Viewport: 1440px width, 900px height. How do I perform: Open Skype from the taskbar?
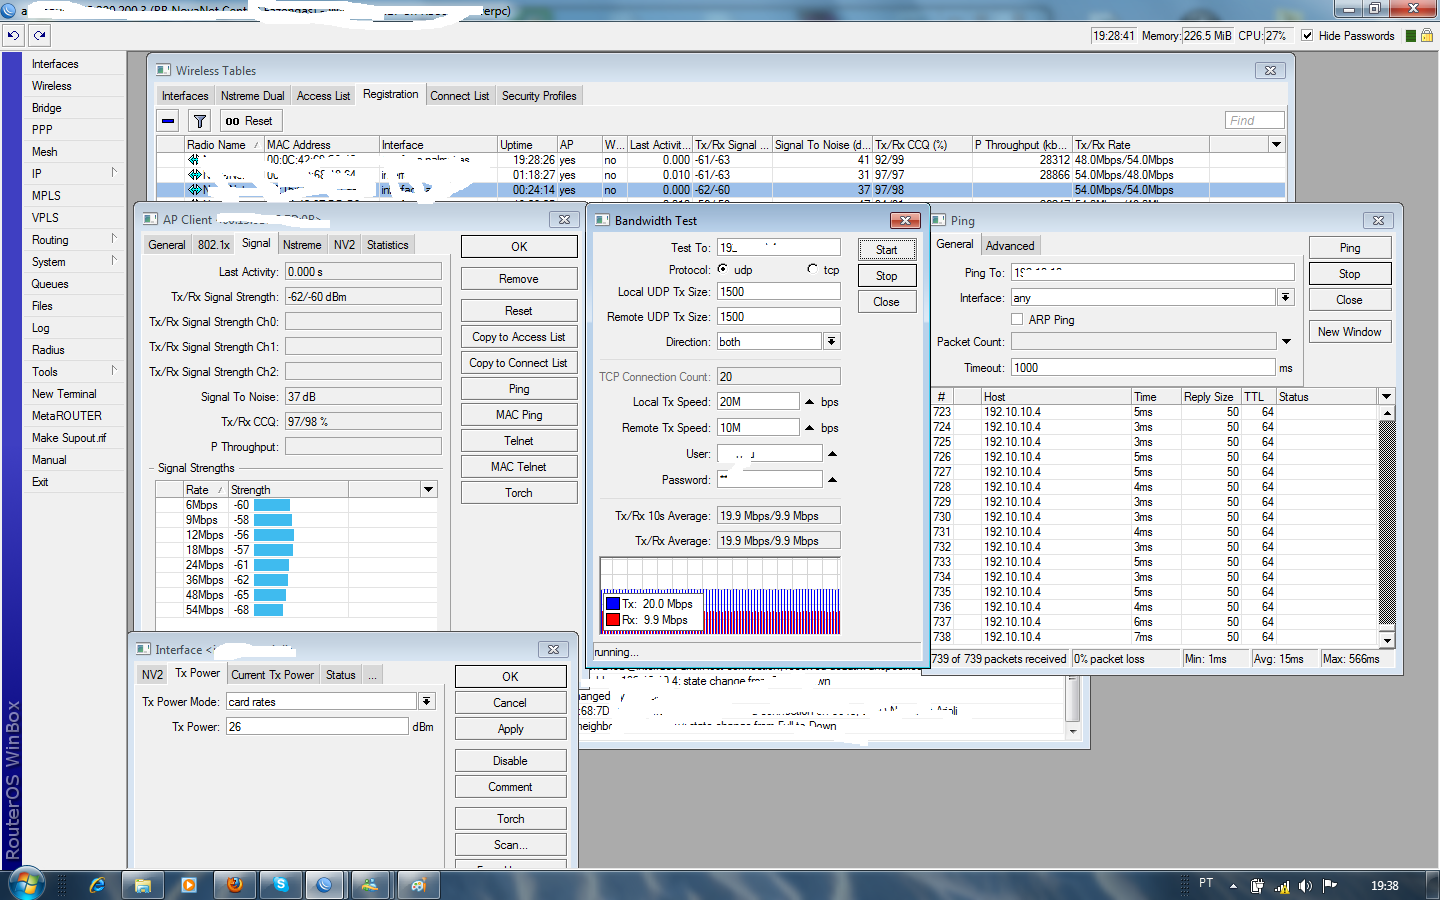point(280,884)
